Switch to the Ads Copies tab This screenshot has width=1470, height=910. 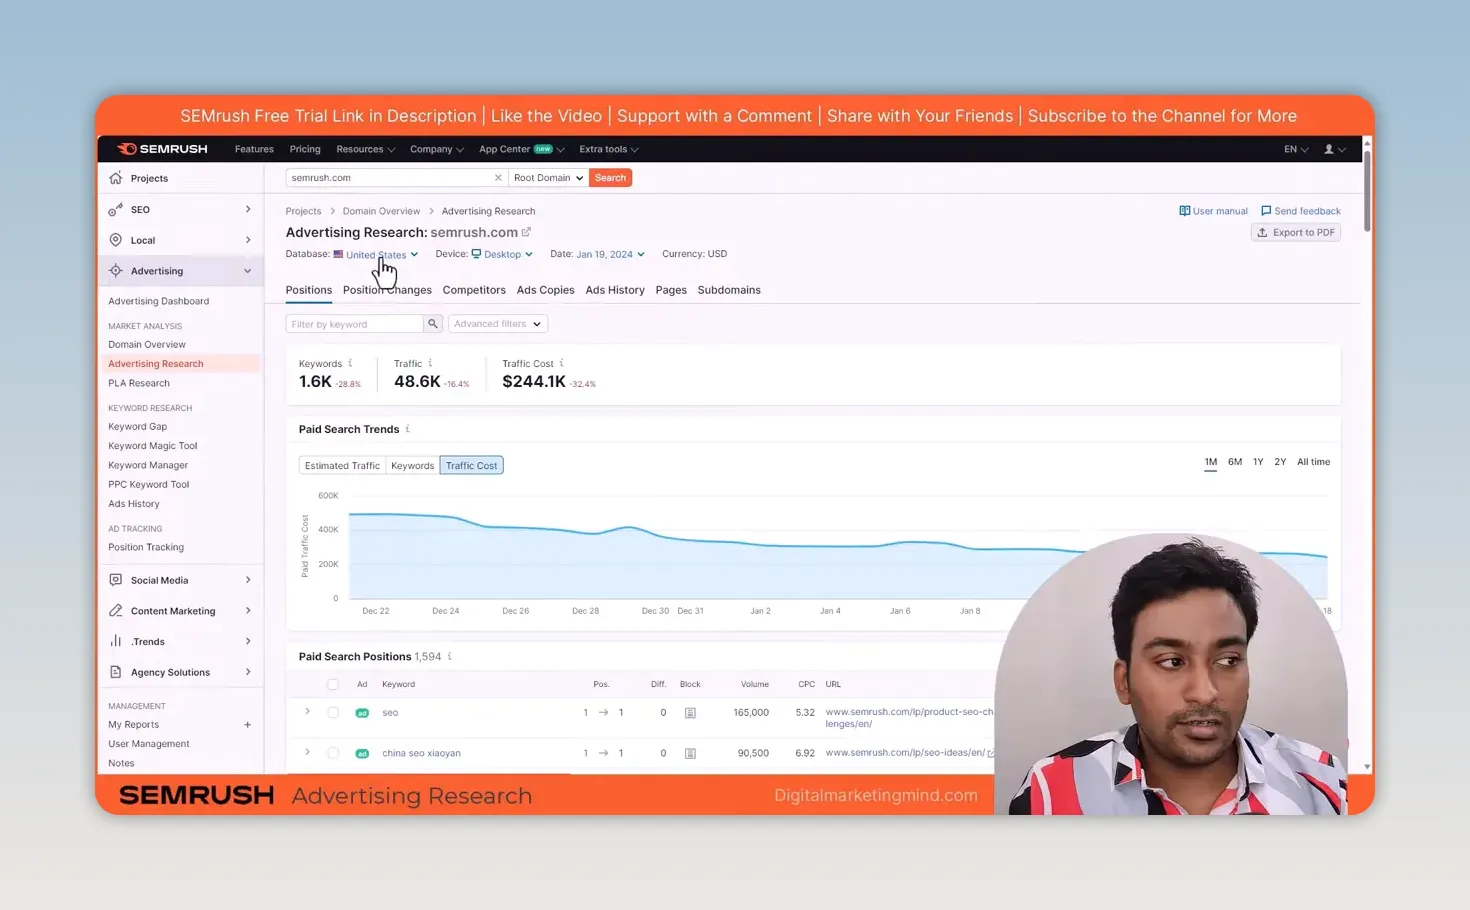coord(545,290)
